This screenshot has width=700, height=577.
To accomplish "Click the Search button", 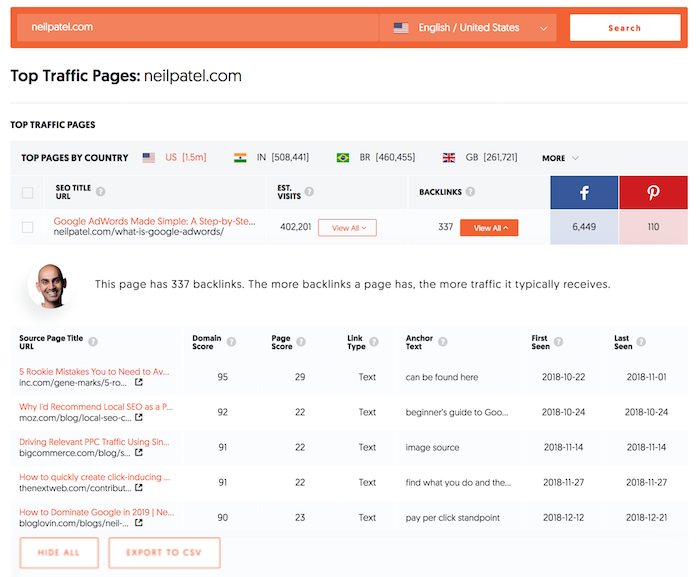I will (625, 28).
